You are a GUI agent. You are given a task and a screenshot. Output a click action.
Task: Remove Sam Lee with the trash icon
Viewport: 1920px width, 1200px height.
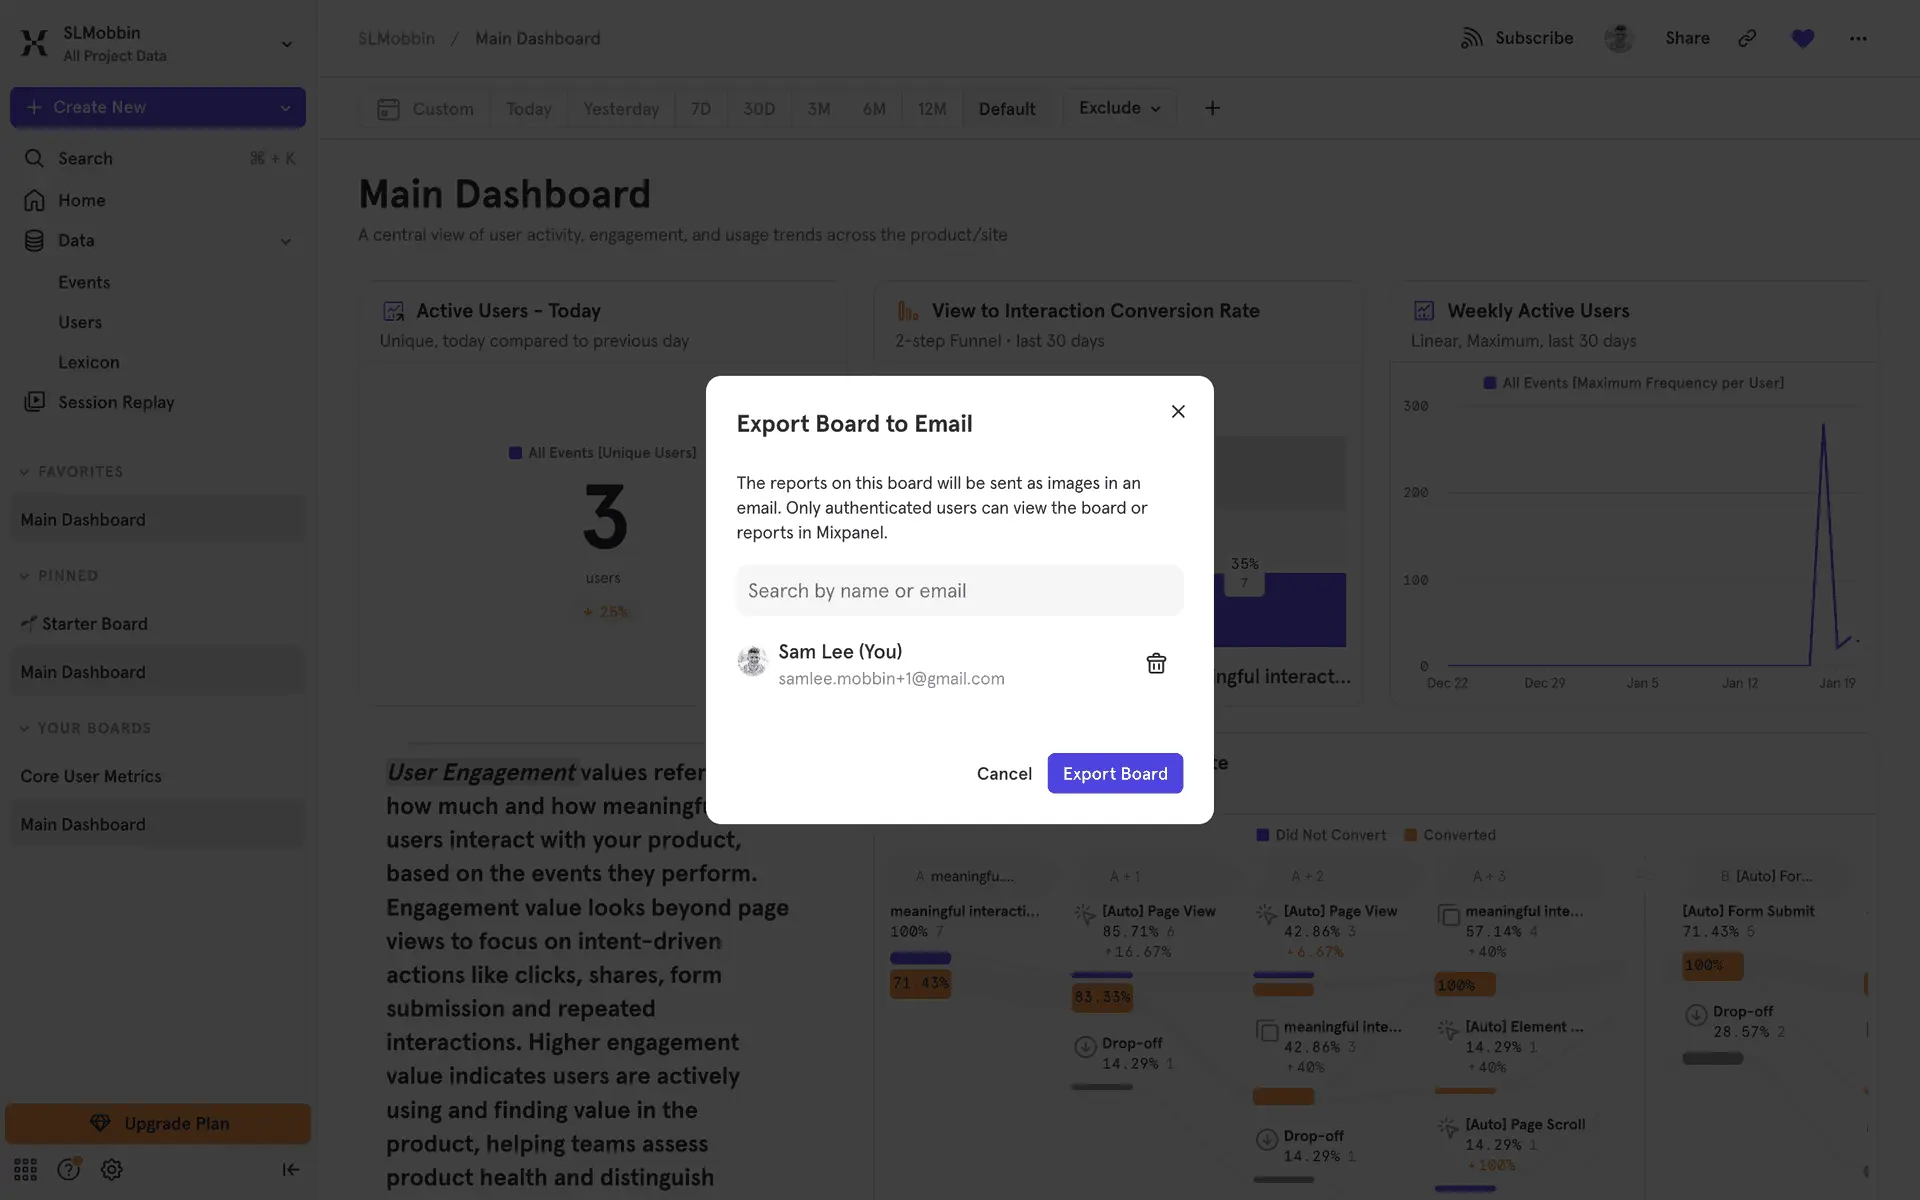click(x=1156, y=663)
